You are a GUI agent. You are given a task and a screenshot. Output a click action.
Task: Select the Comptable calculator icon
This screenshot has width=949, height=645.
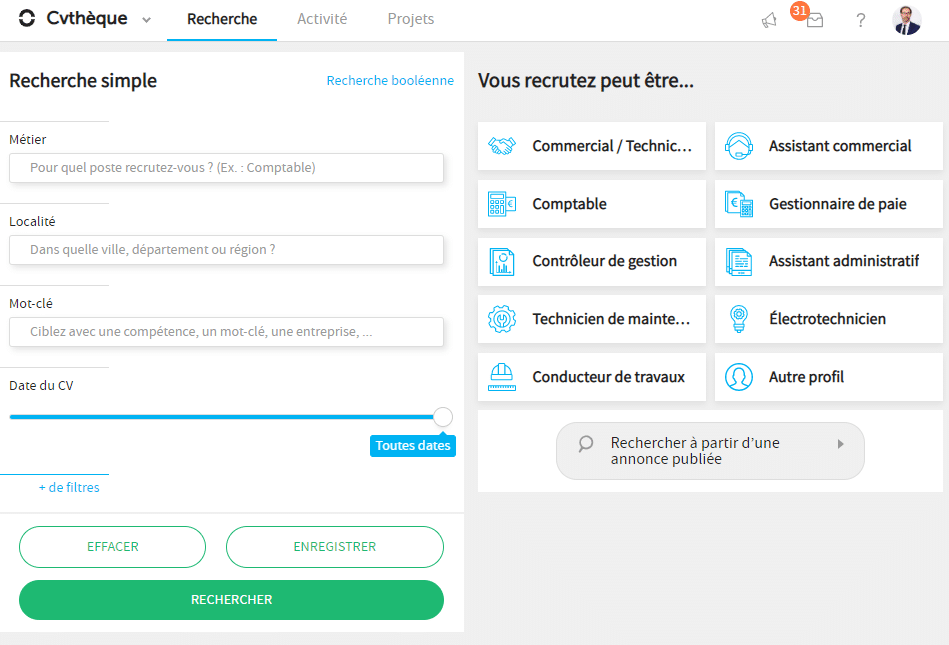tap(501, 204)
